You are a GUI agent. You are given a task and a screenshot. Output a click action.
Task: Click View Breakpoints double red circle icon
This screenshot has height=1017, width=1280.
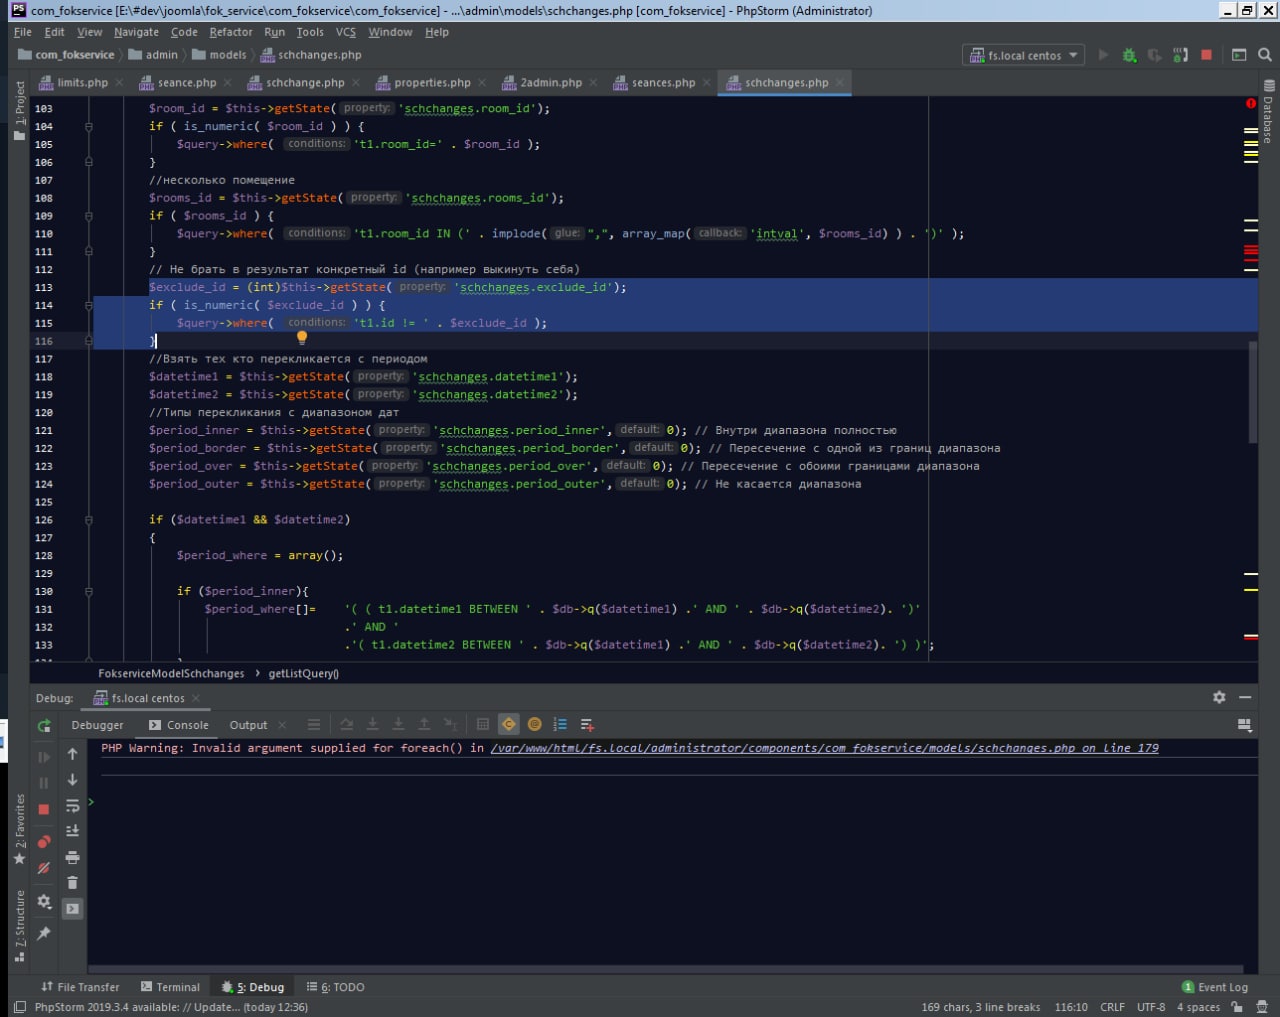pyautogui.click(x=44, y=842)
